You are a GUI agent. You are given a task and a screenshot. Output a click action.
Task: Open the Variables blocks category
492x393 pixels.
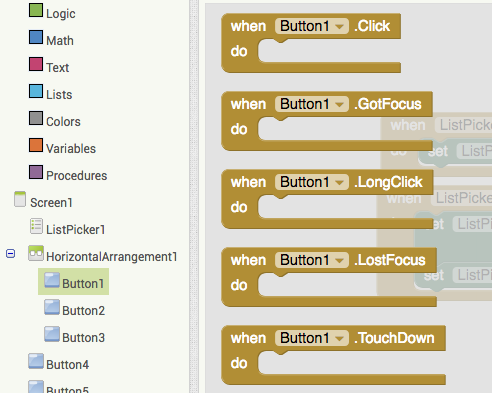click(x=71, y=149)
